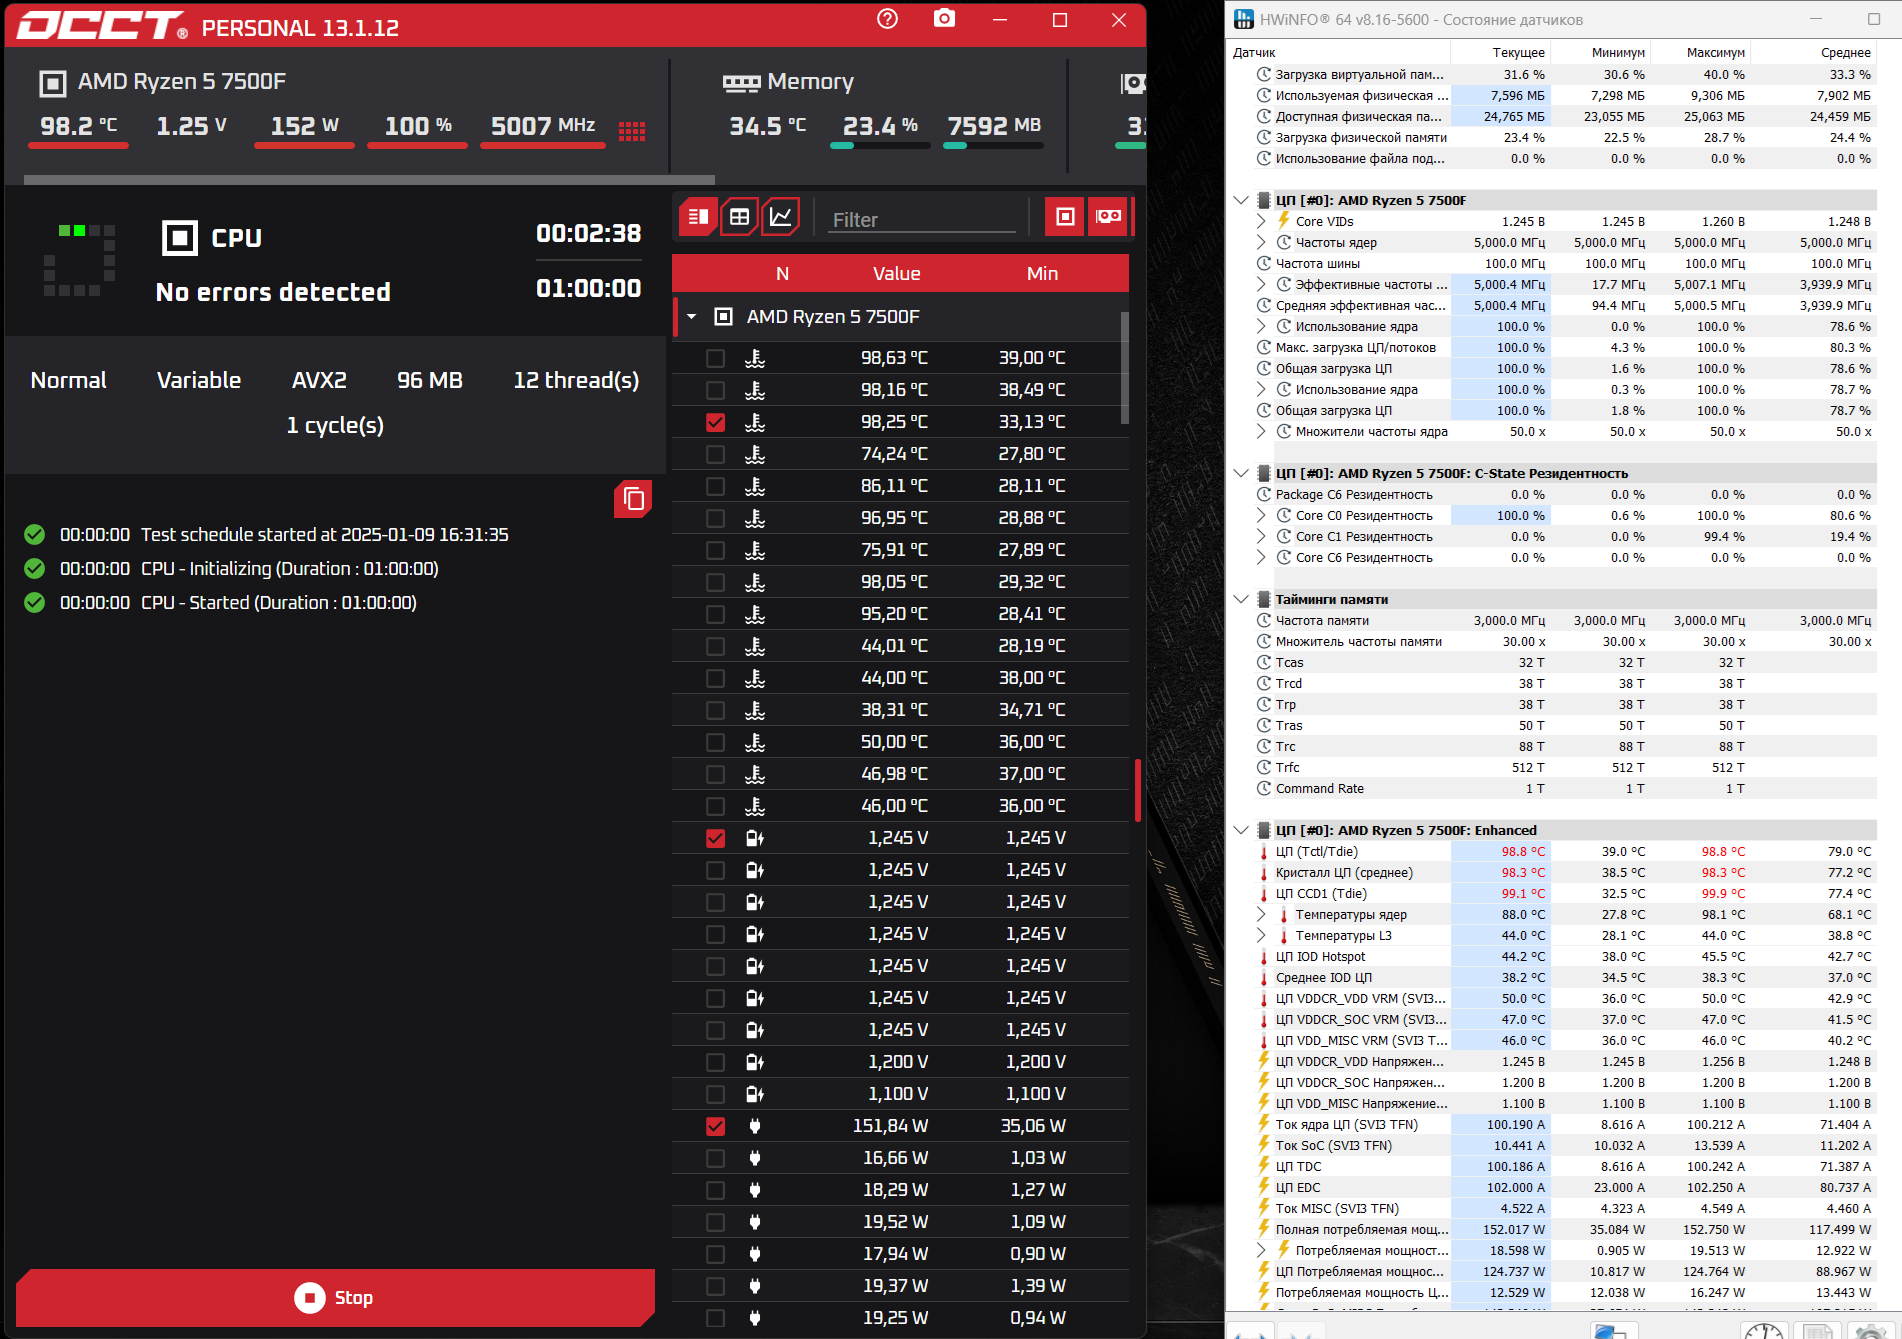The height and width of the screenshot is (1339, 1902).
Task: Click the HWiNFO app icon in its title bar
Action: (x=1244, y=19)
